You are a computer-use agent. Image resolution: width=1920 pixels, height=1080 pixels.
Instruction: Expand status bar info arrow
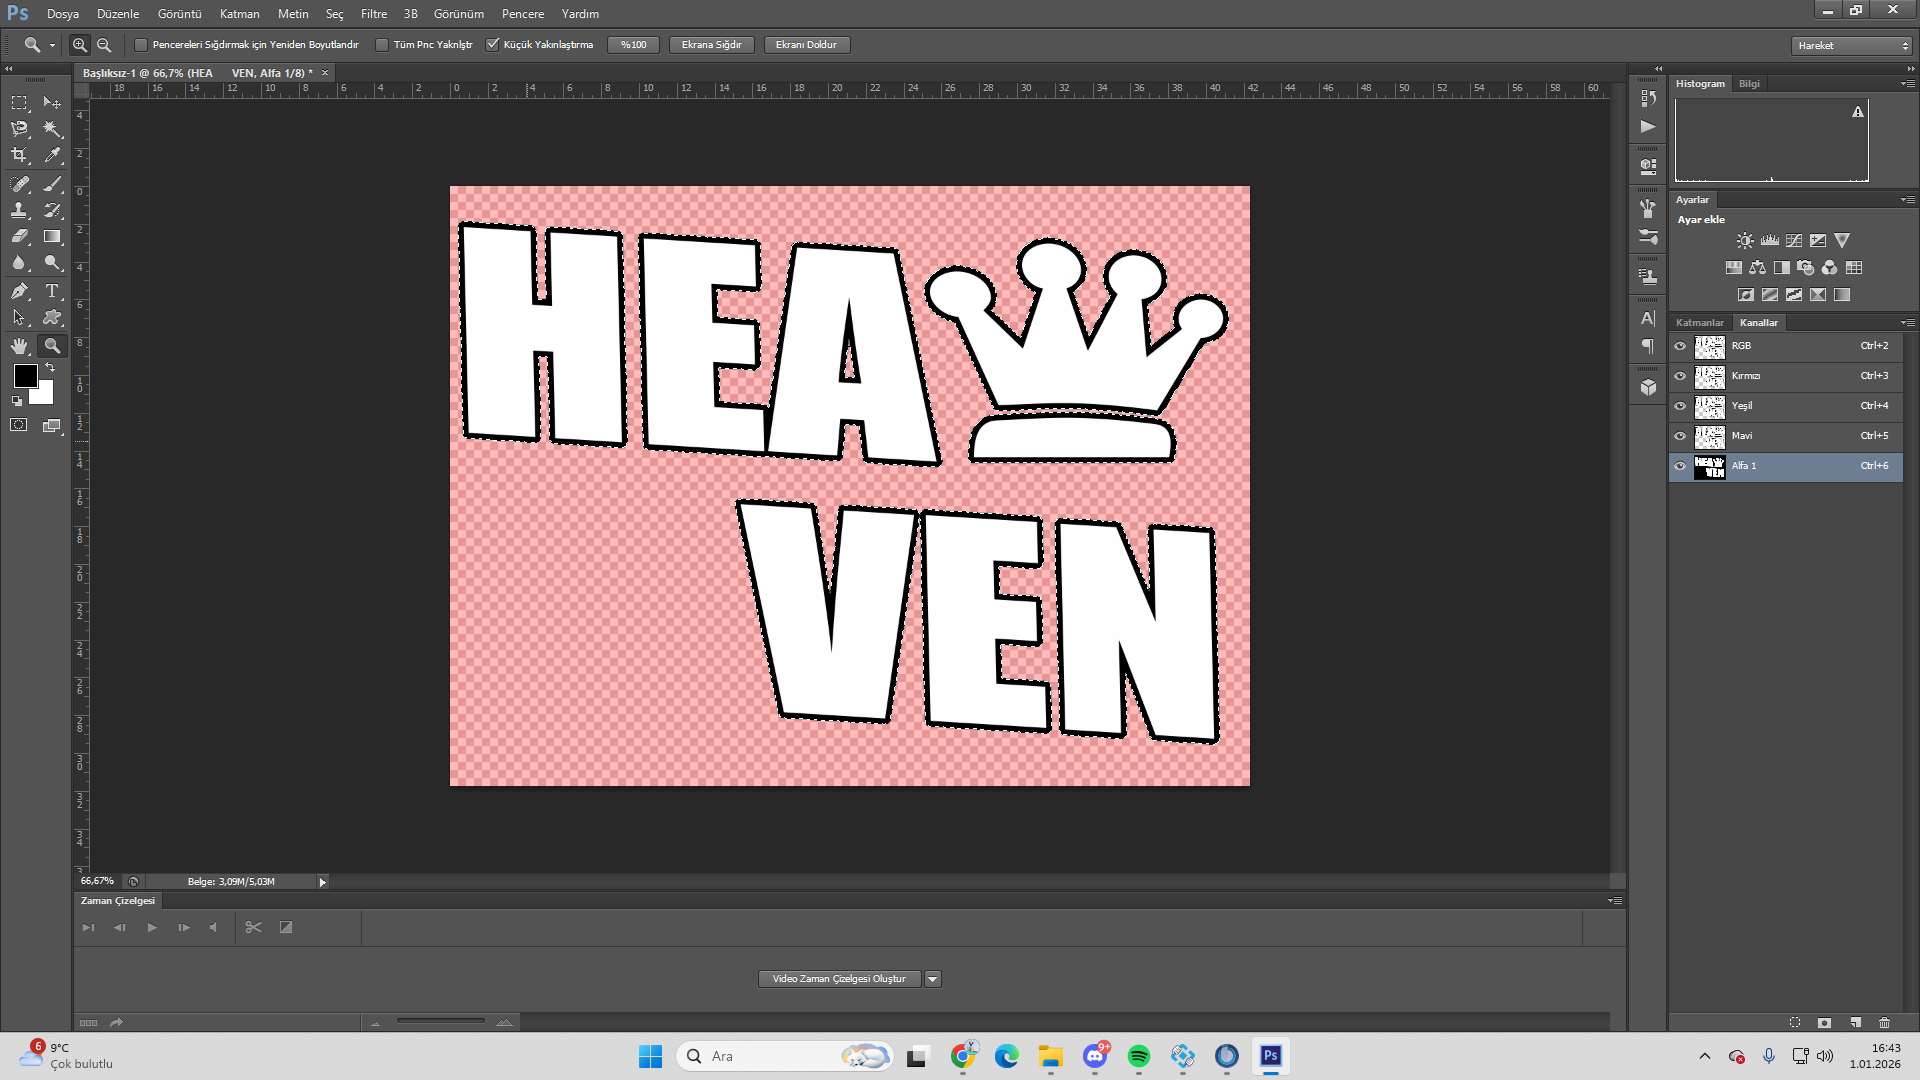point(322,882)
